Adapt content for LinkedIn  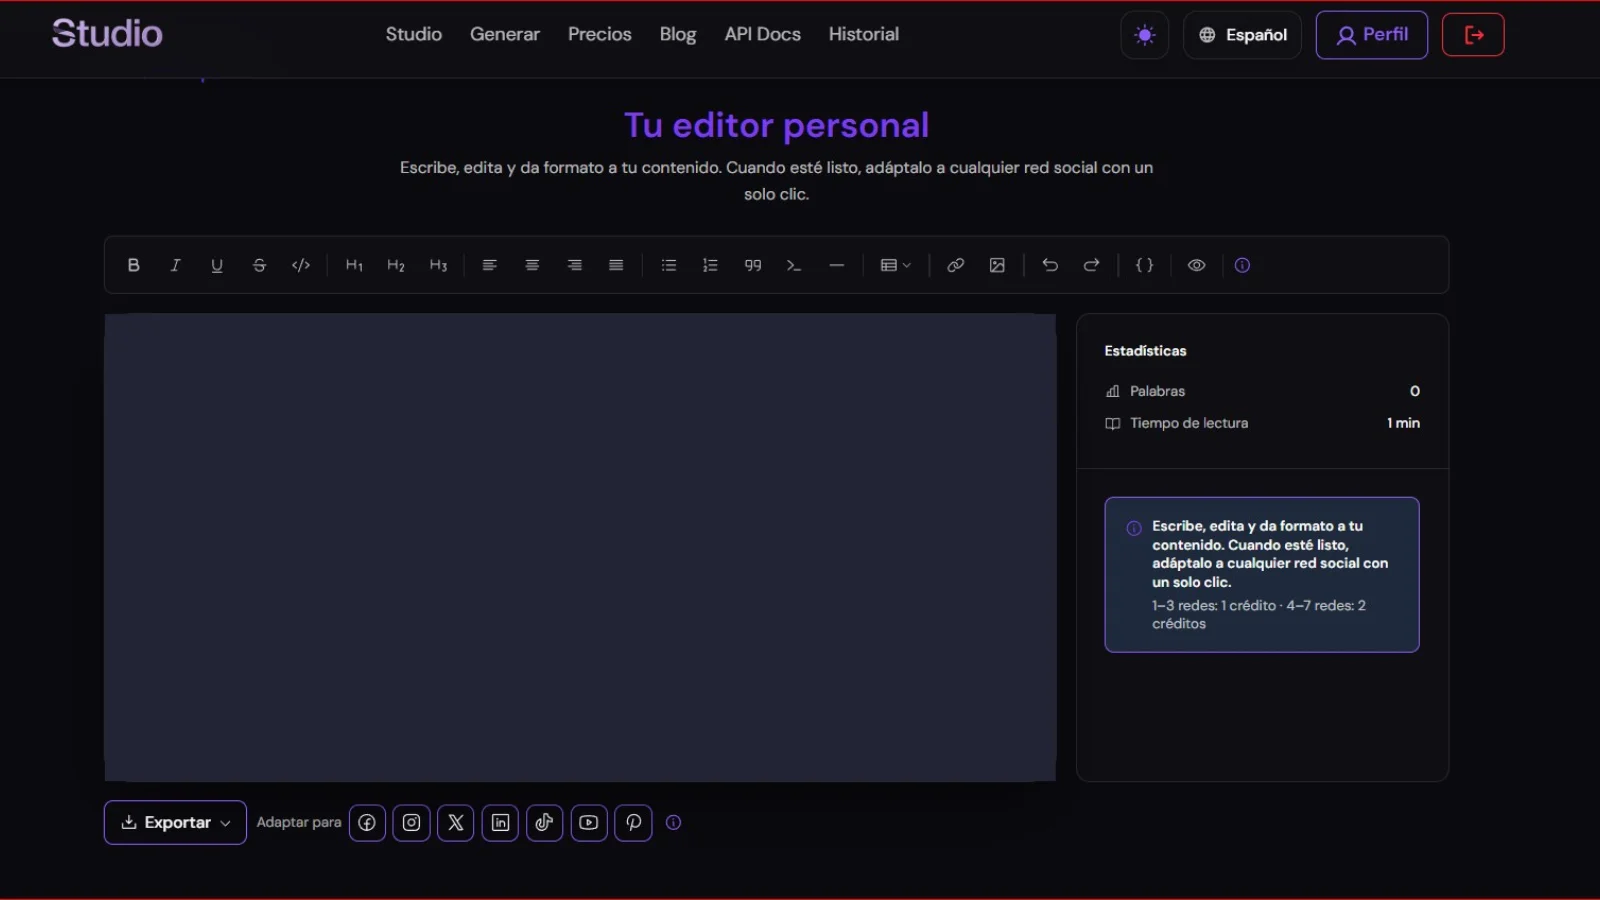[500, 822]
